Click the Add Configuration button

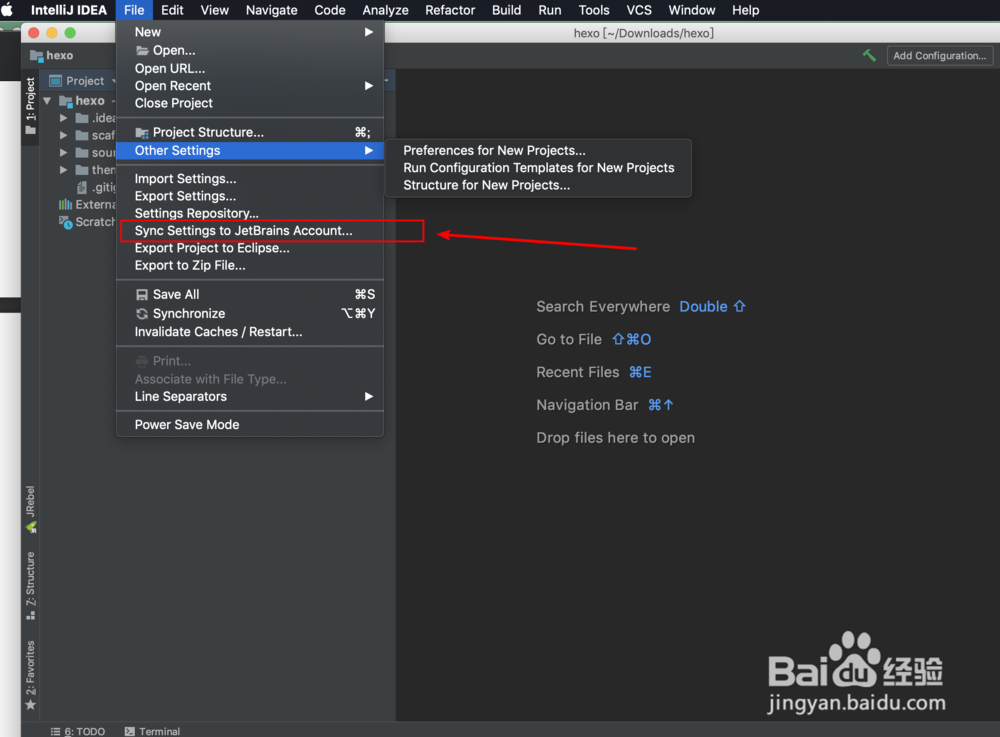coord(939,55)
